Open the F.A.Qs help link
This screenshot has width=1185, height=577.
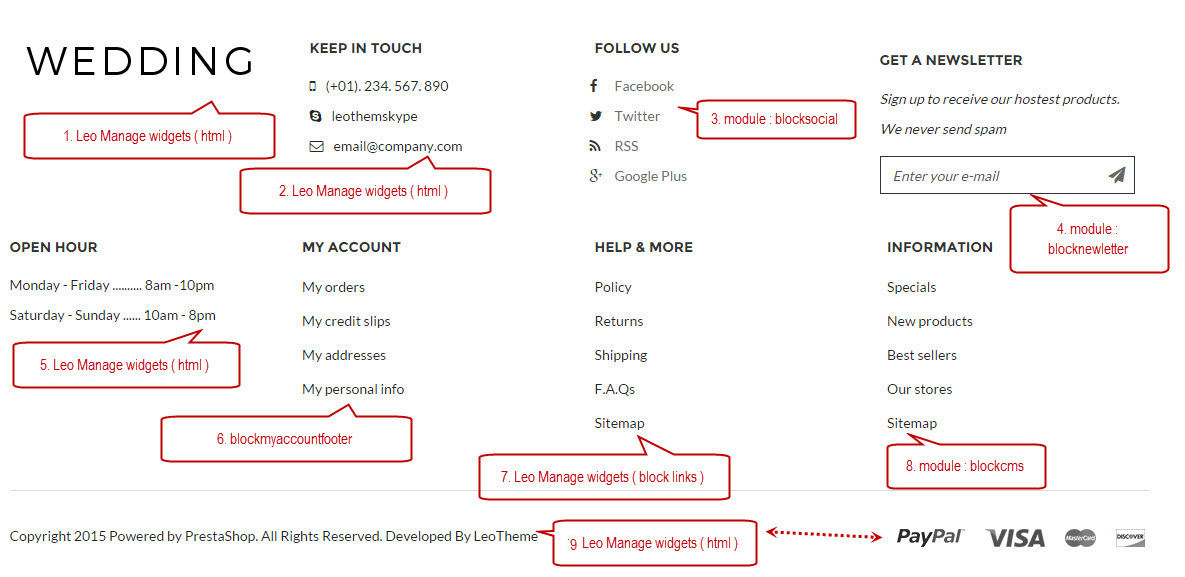tap(614, 389)
